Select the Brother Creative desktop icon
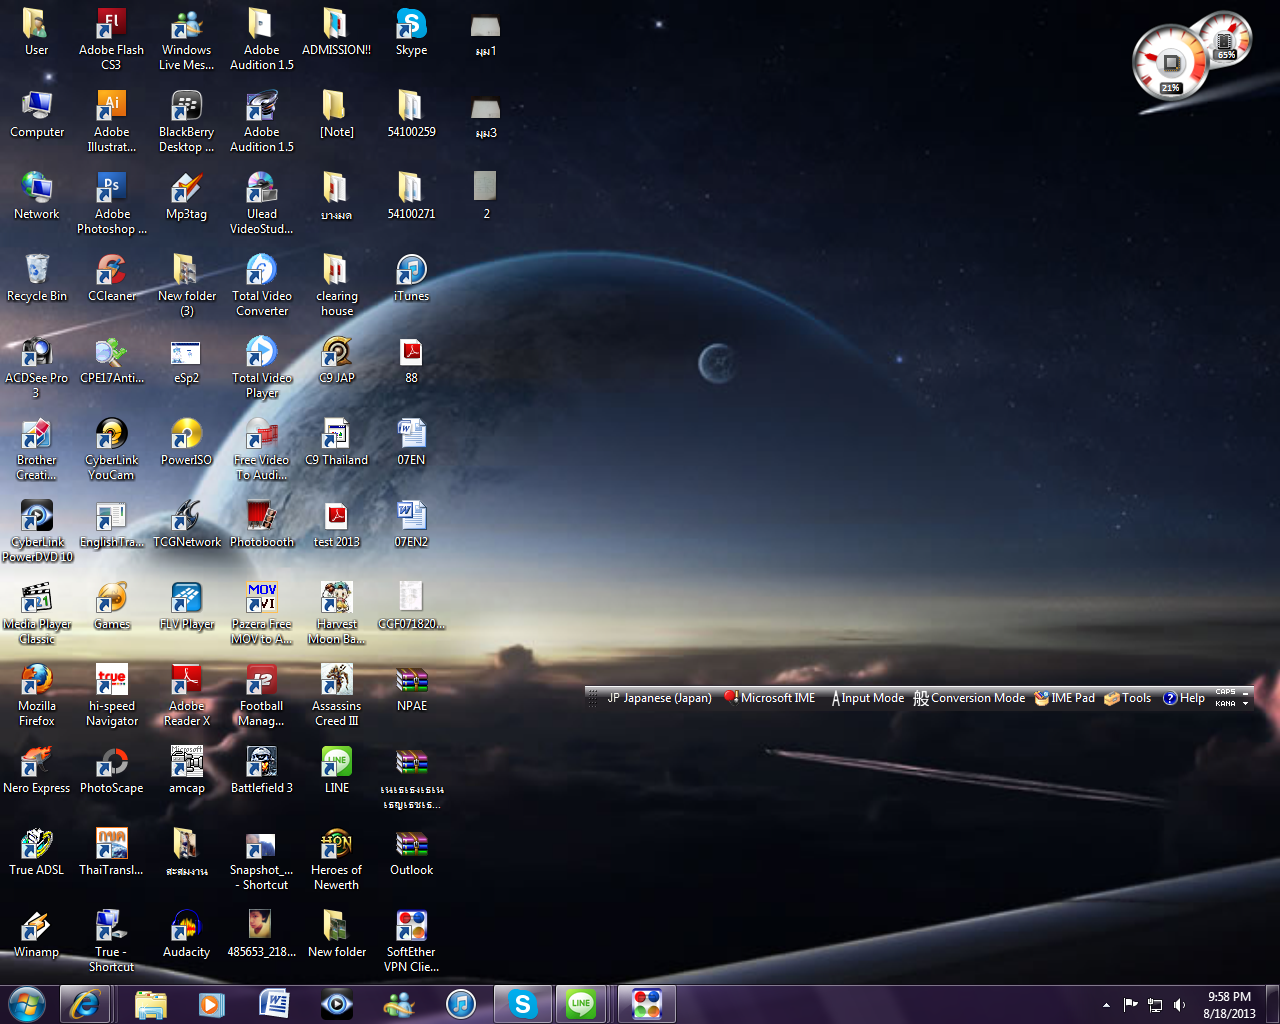This screenshot has width=1280, height=1024. click(x=37, y=449)
